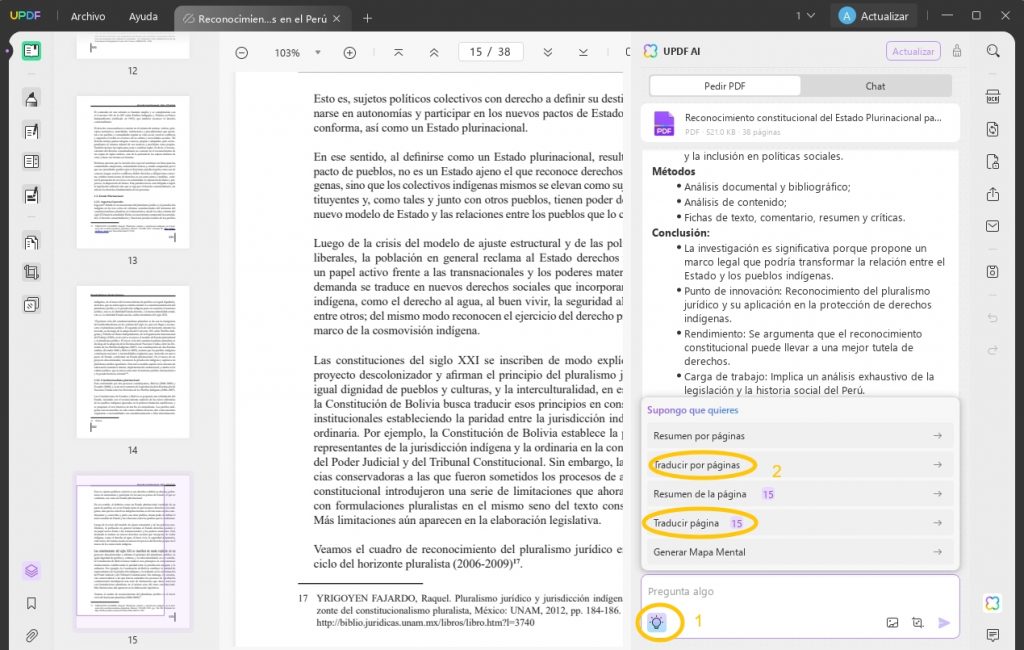Open the attachments paperclip panel
This screenshot has width=1024, height=650.
(x=31, y=633)
